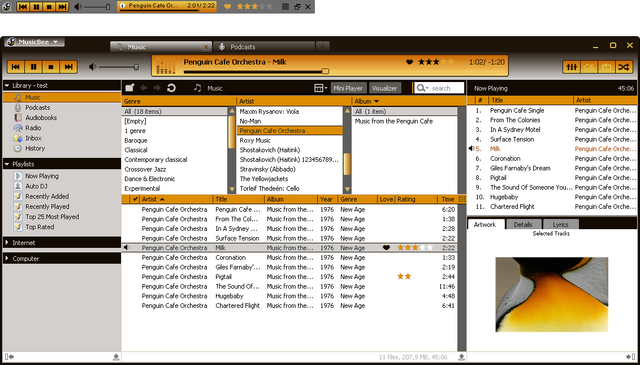Open the Auto DJ playlist
The width and height of the screenshot is (640, 365).
[x=36, y=186]
